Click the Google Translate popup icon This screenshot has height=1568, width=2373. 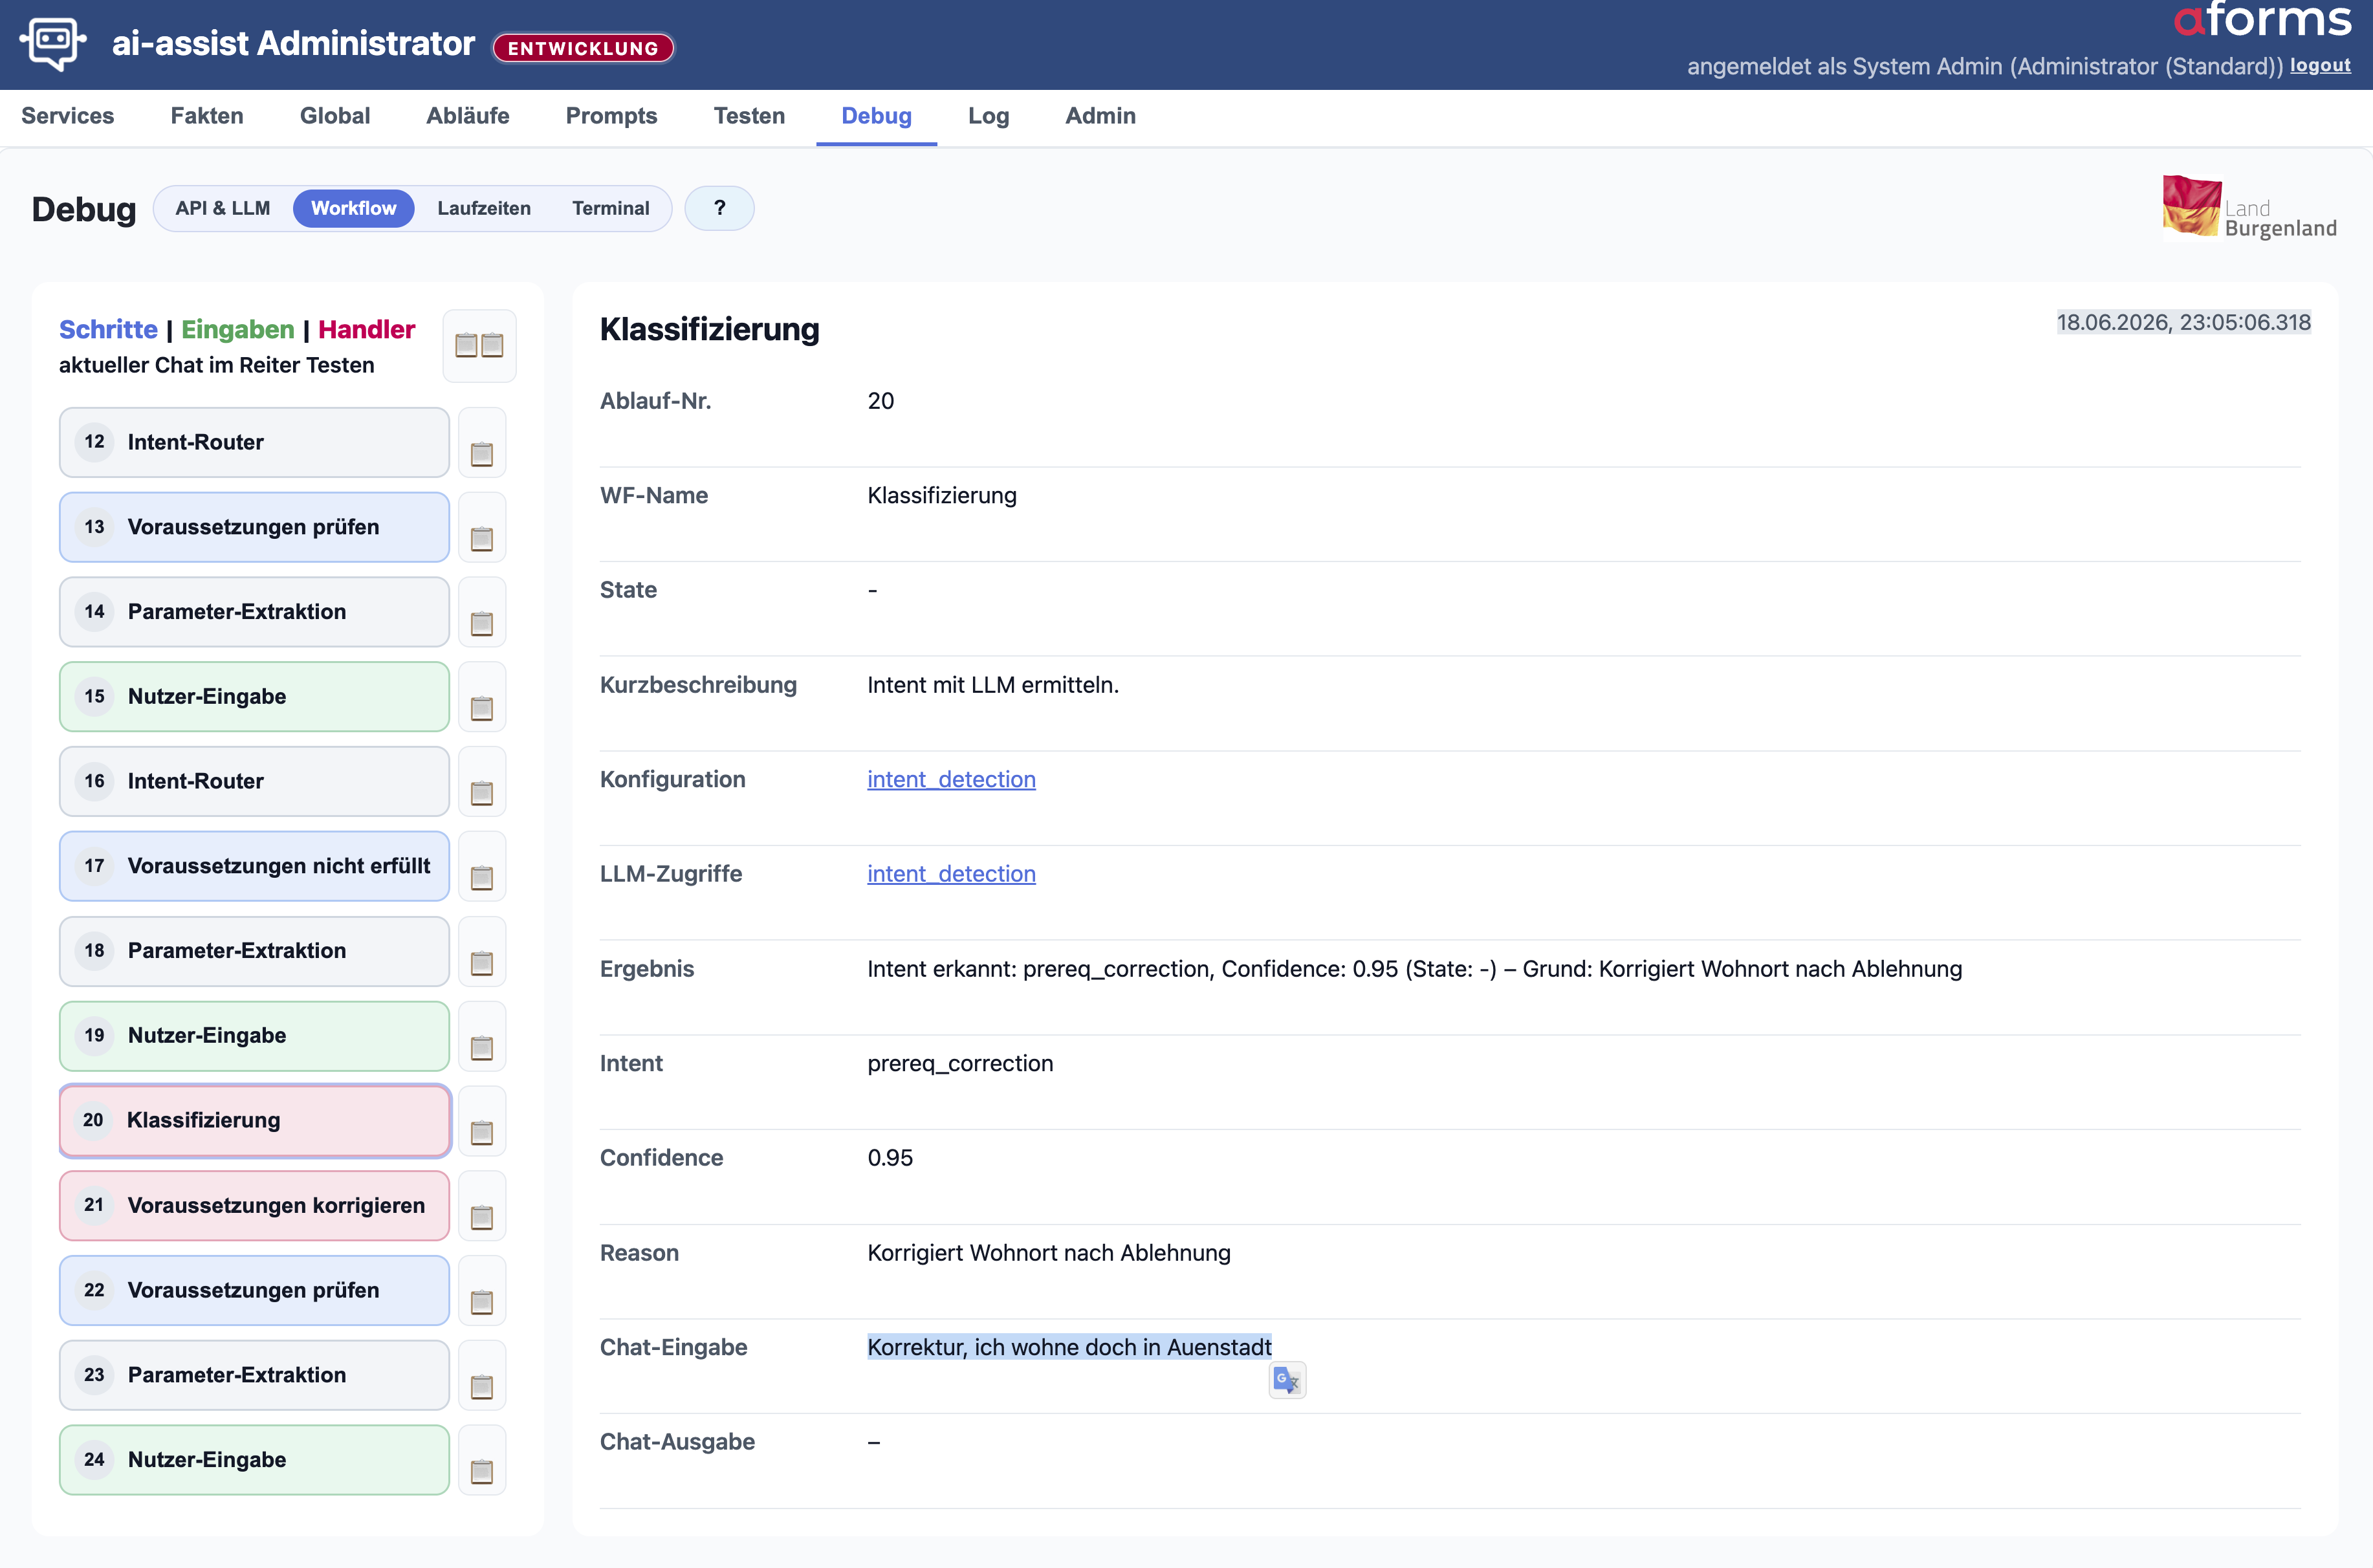point(1287,1381)
